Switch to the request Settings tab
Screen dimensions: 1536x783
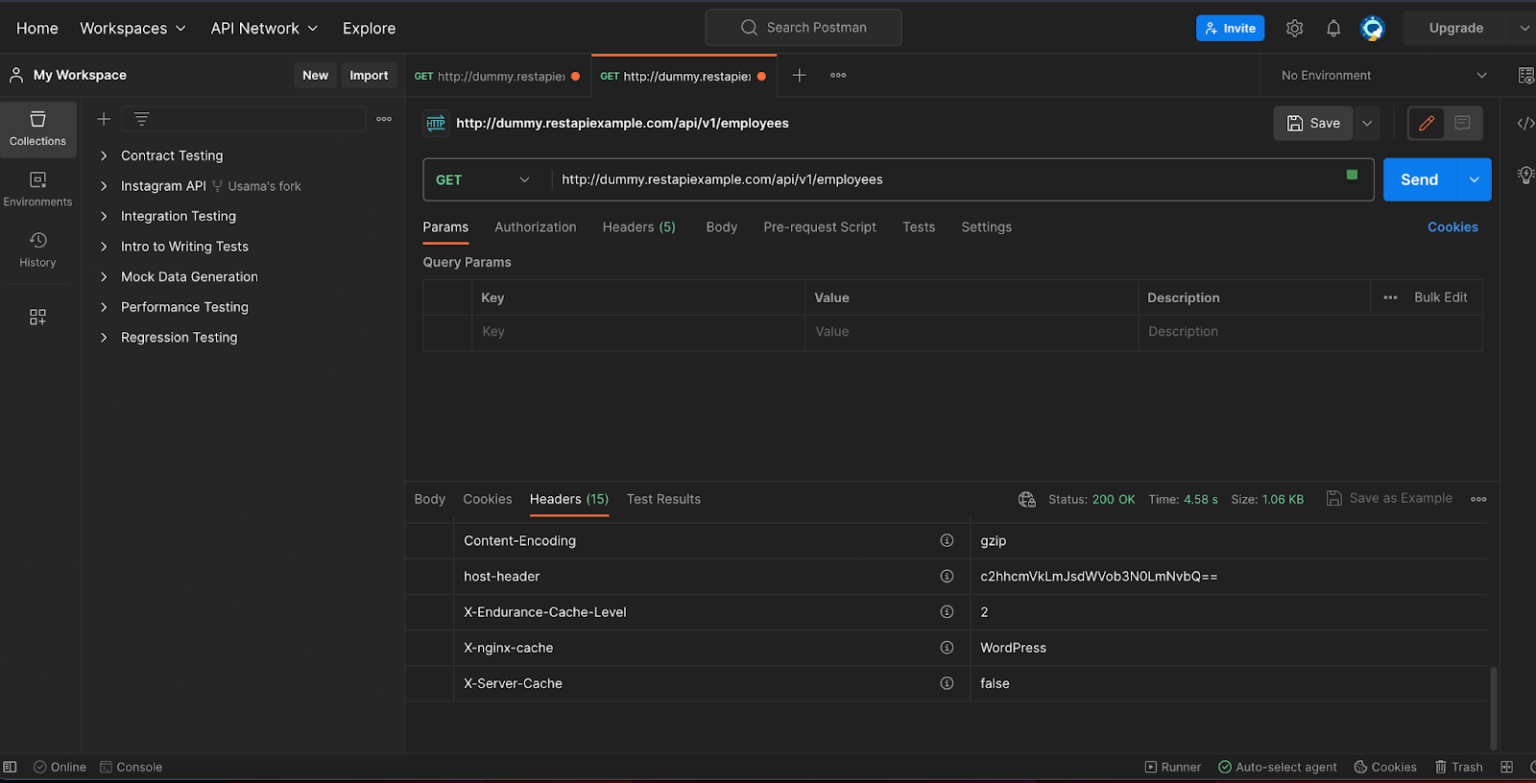986,227
